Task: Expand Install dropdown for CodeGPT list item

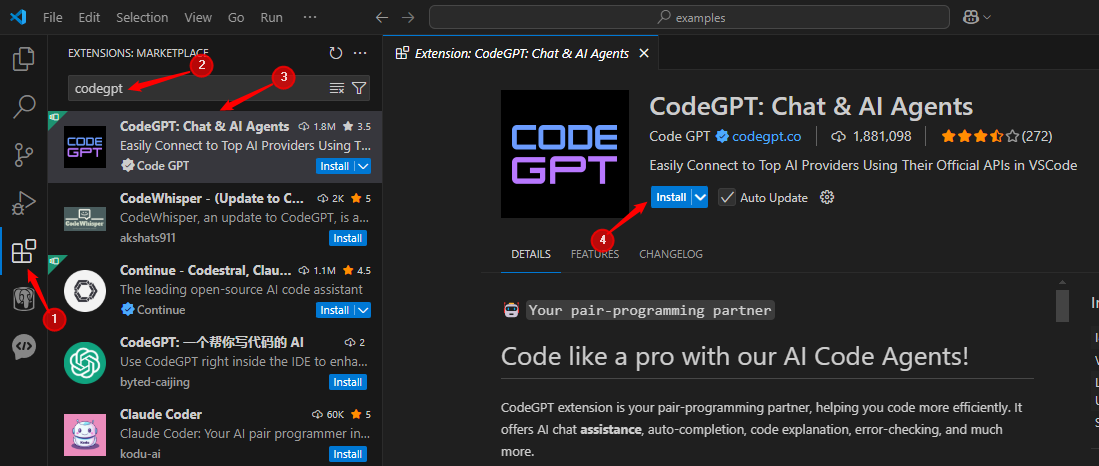Action: 363,166
